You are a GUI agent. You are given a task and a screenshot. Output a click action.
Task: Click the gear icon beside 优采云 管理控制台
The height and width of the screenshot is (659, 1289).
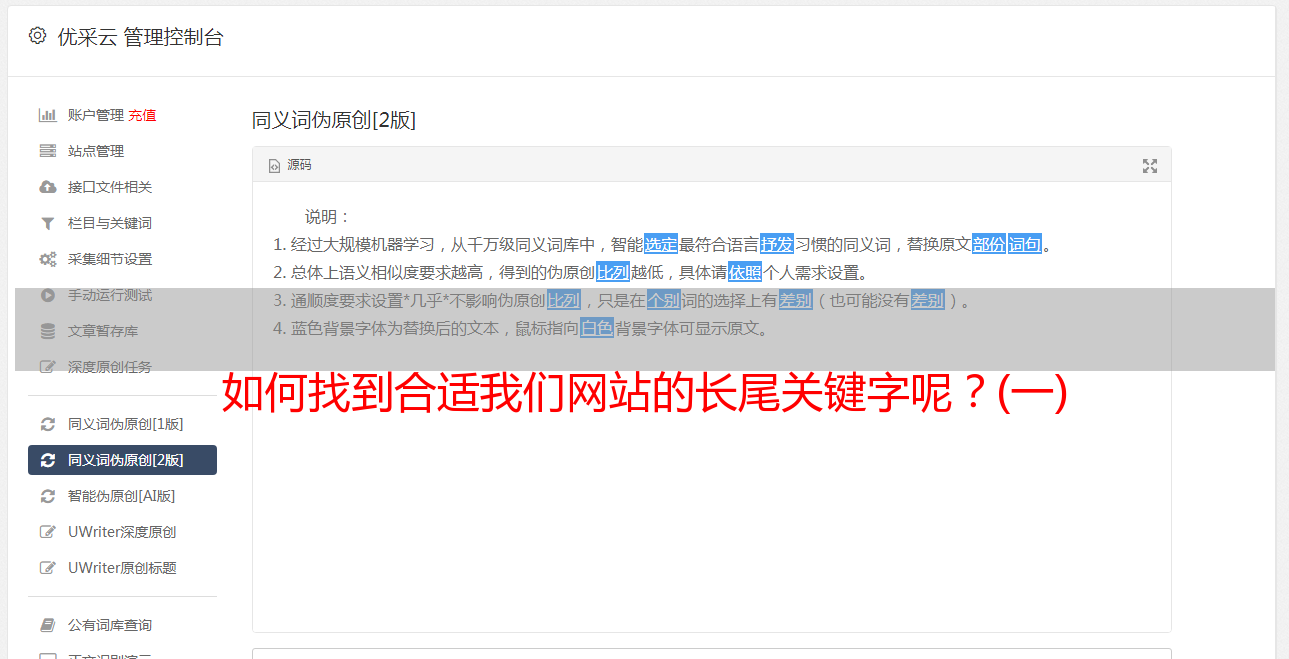(x=37, y=36)
